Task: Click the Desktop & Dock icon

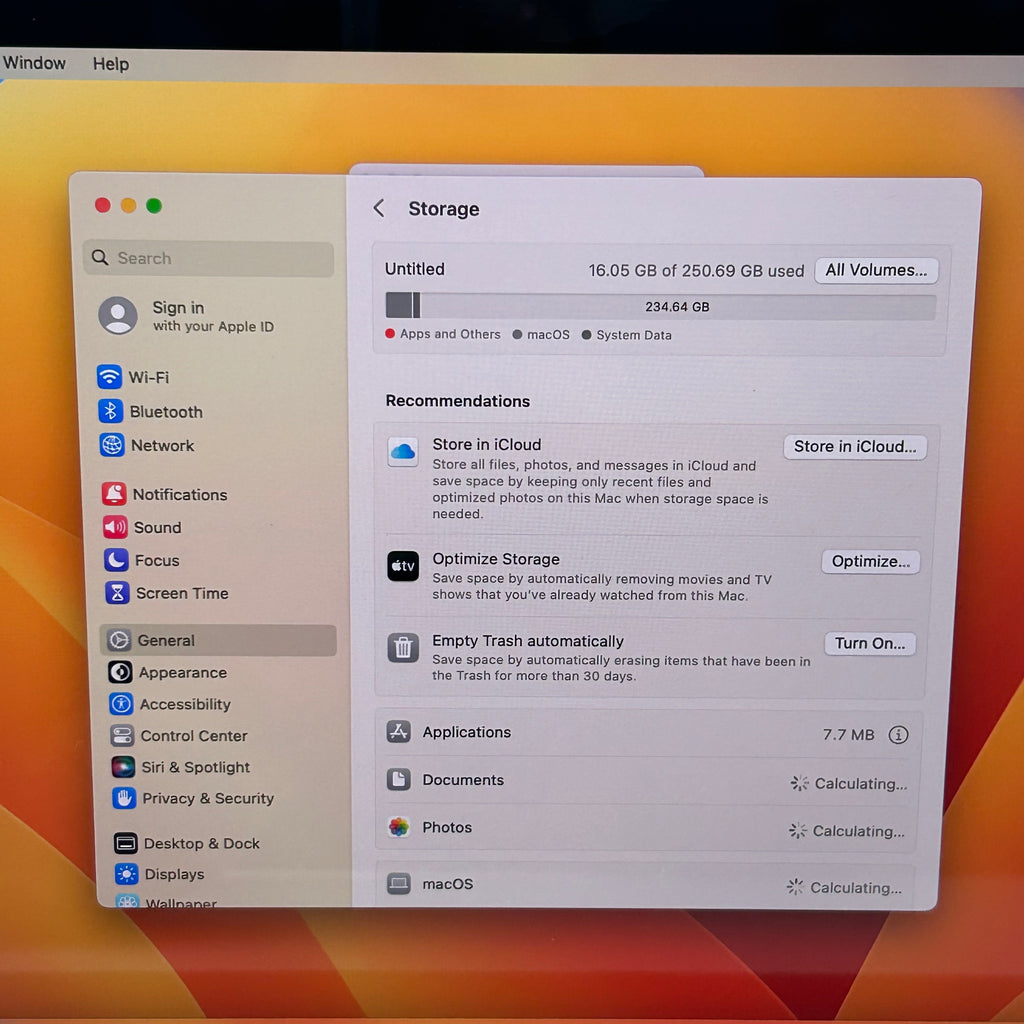Action: pos(125,843)
